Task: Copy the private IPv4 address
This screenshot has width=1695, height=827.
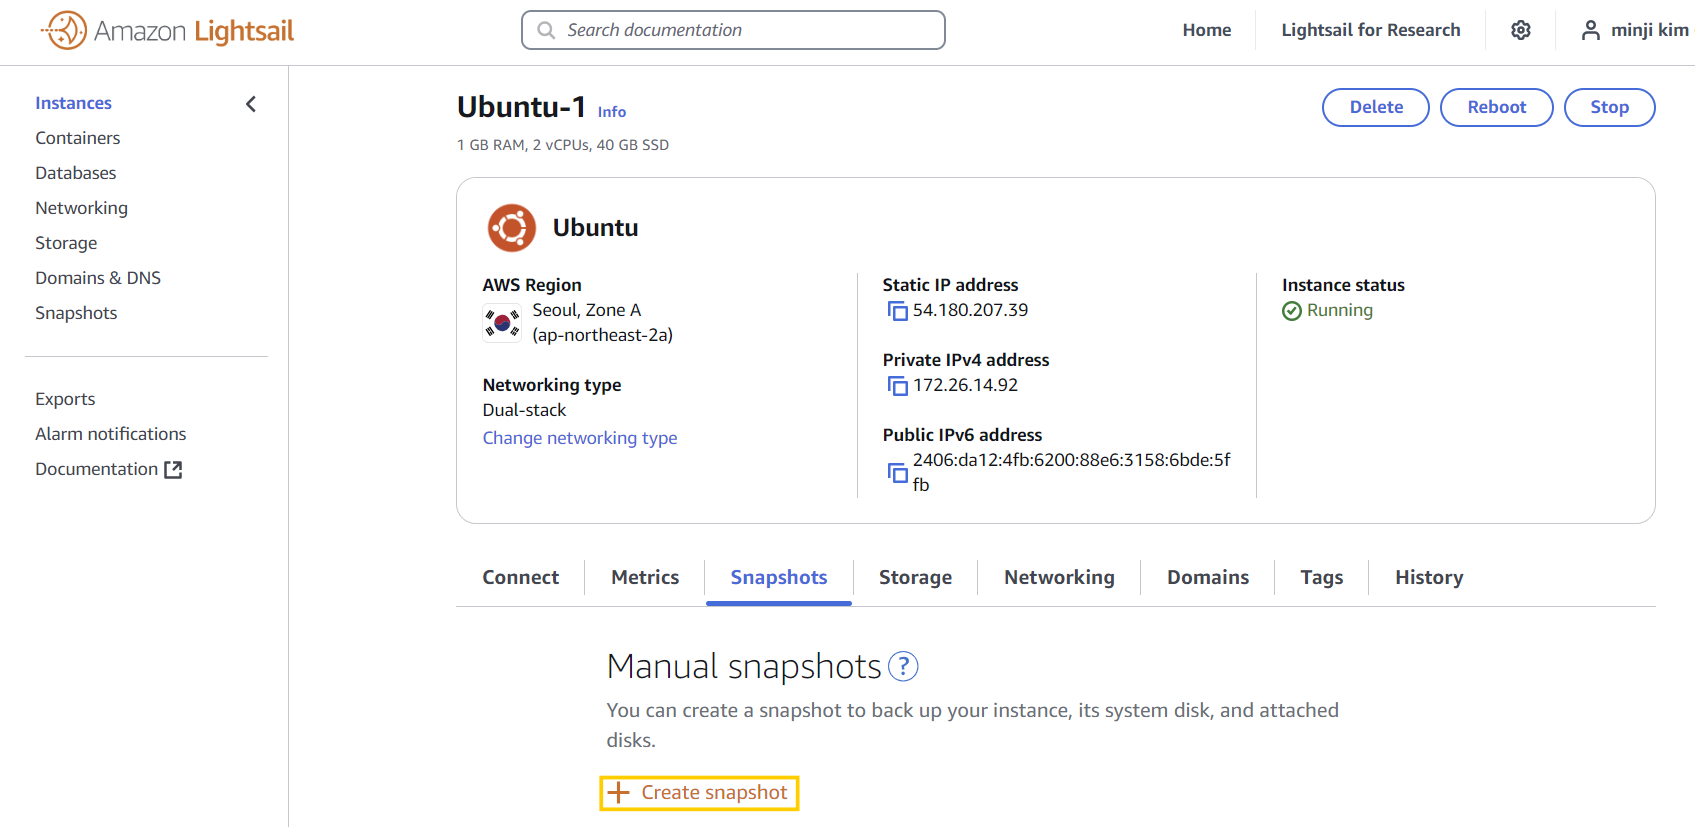Action: tap(897, 386)
